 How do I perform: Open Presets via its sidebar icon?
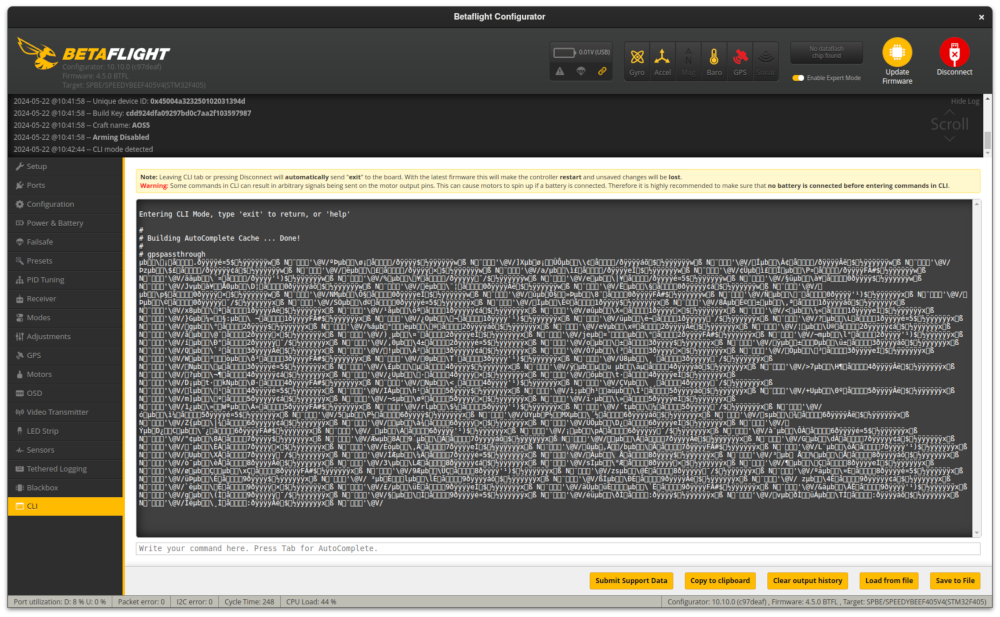point(20,261)
